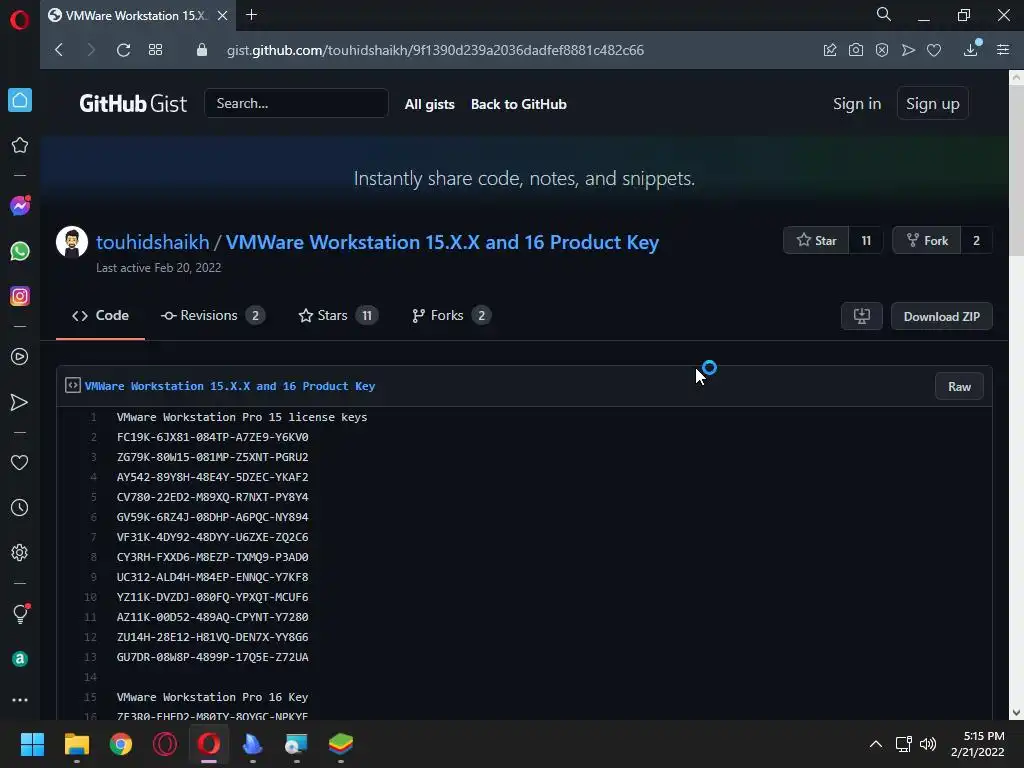Open History clock in sidebar
This screenshot has height=768, width=1024.
pyautogui.click(x=20, y=507)
